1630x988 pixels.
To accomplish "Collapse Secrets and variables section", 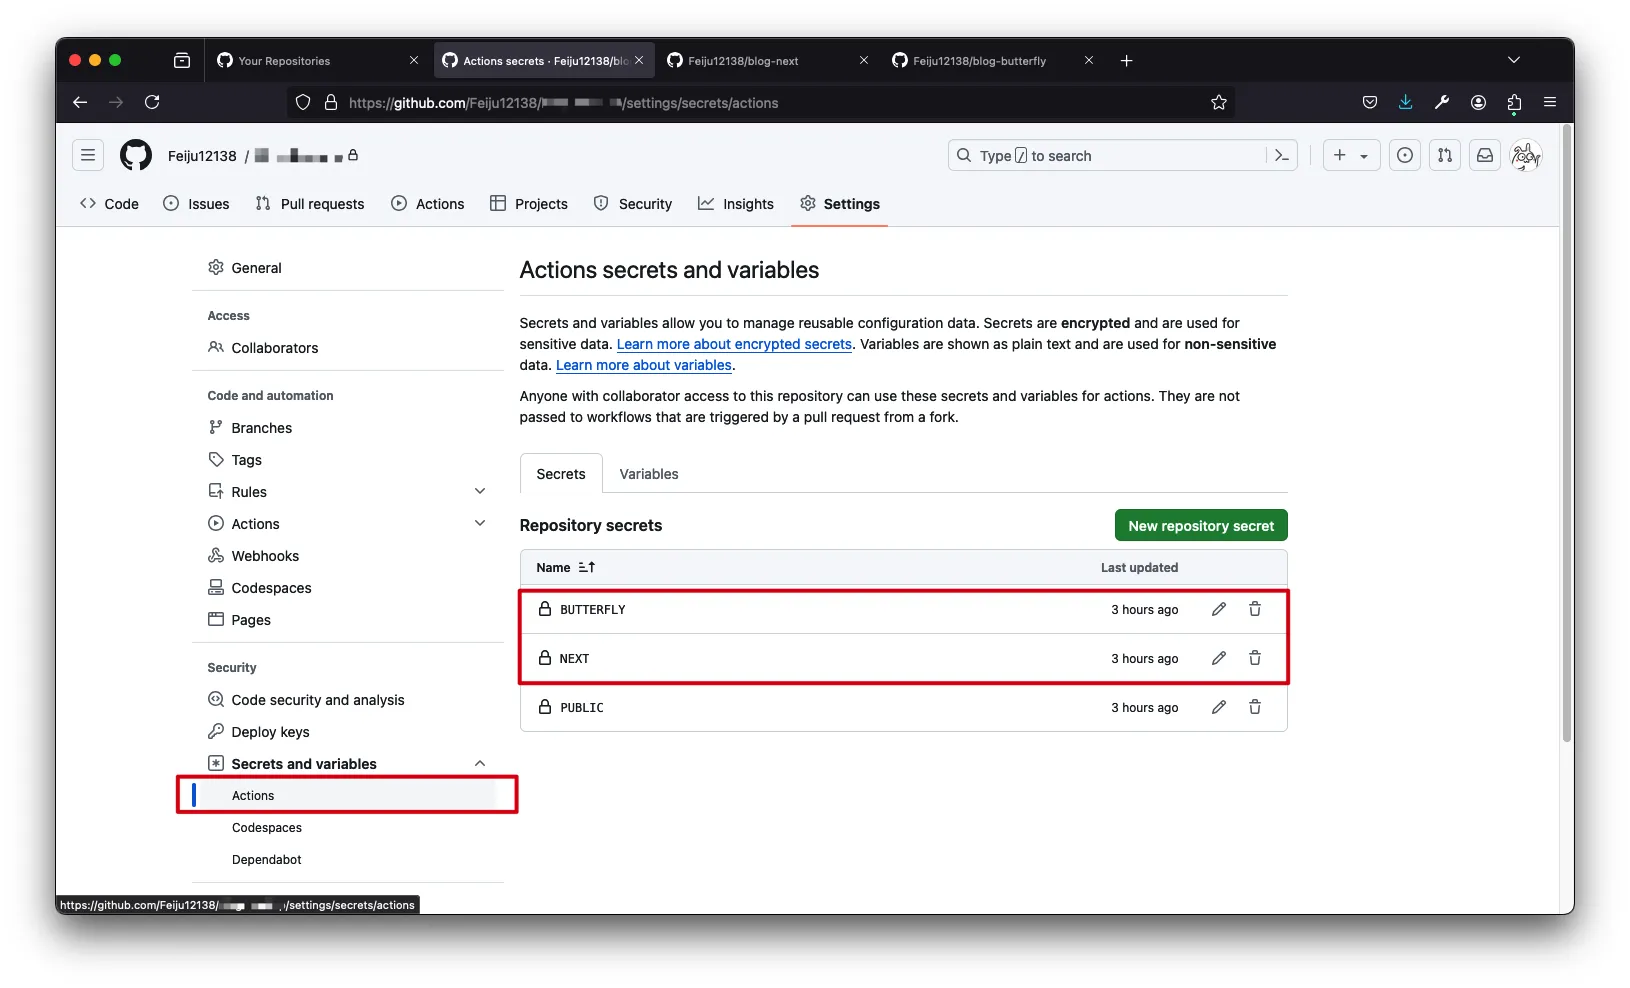I will click(x=480, y=764).
